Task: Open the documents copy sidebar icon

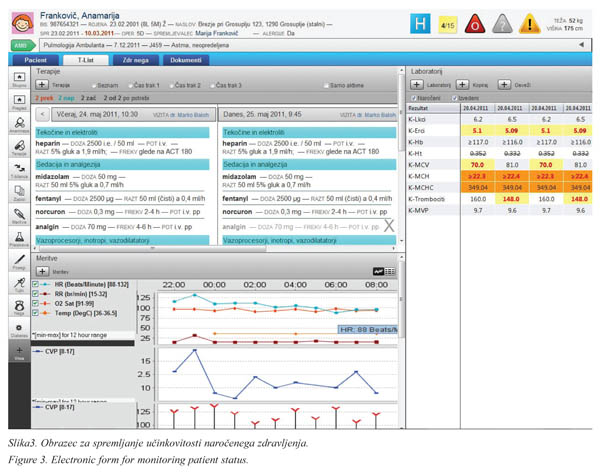Action: tap(19, 193)
